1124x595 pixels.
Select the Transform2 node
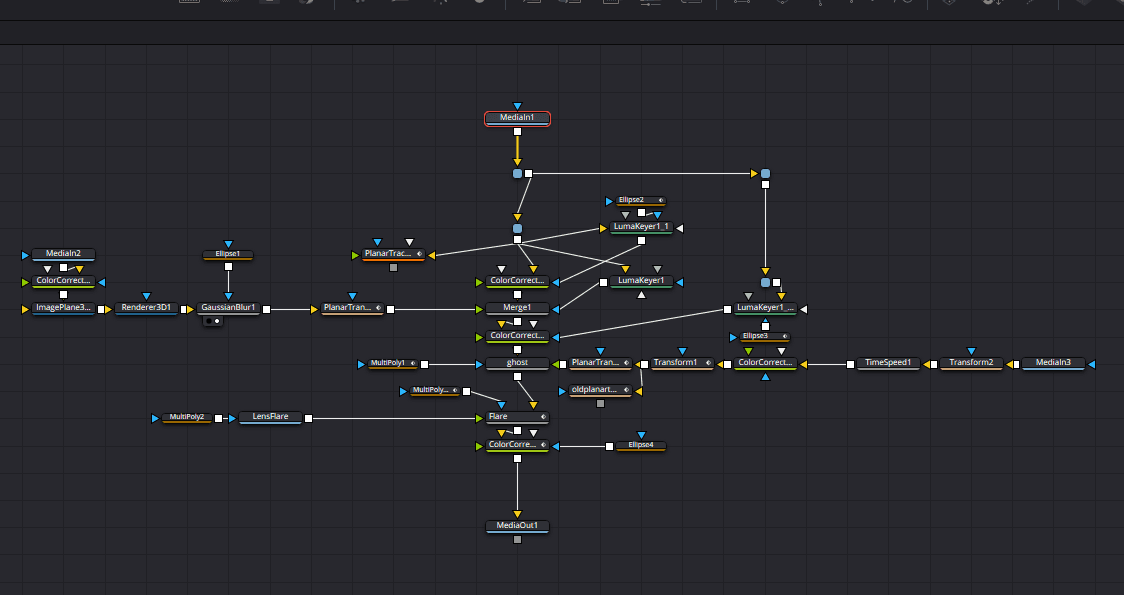tap(971, 363)
